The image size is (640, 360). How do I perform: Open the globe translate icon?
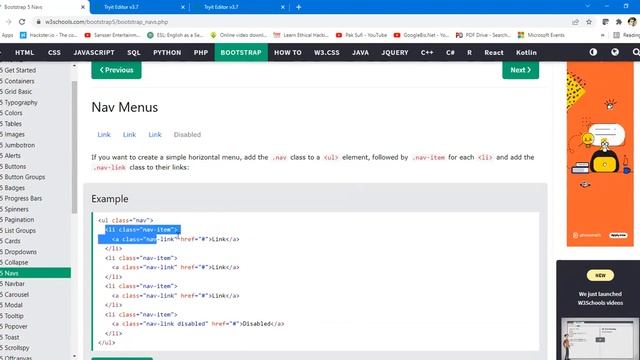click(615, 52)
